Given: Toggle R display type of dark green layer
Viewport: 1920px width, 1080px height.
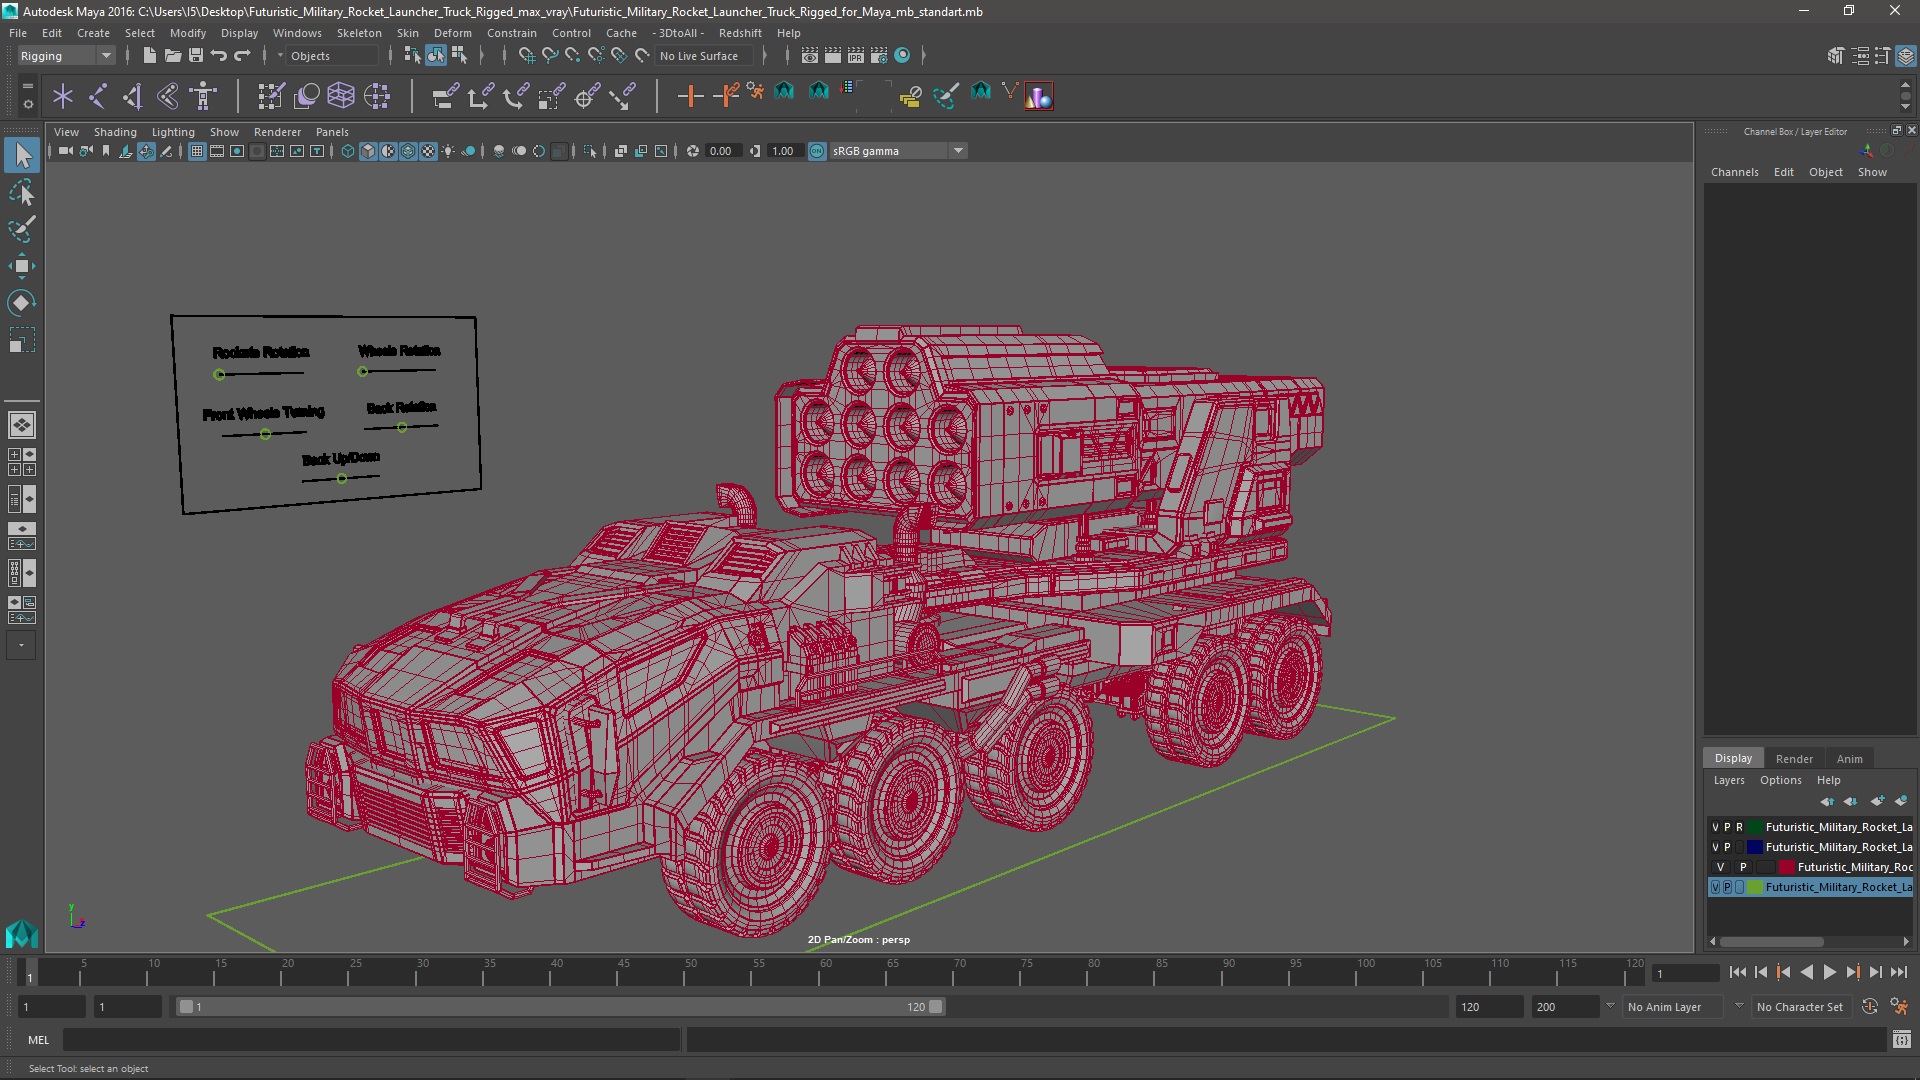Looking at the screenshot, I should (1740, 827).
